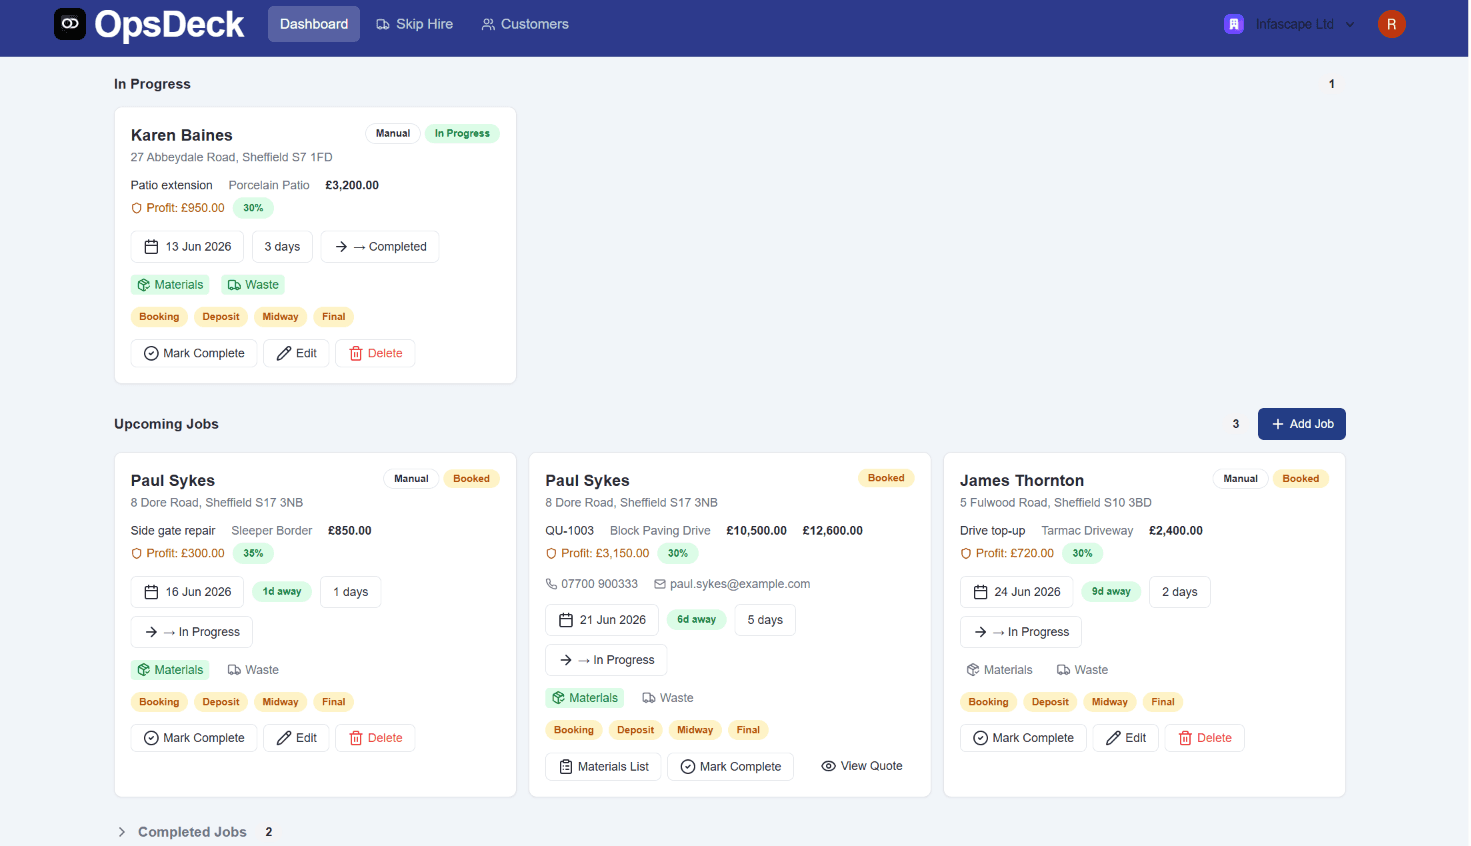Move QU-1003 job to In Progress
The height and width of the screenshot is (846, 1471).
(606, 660)
